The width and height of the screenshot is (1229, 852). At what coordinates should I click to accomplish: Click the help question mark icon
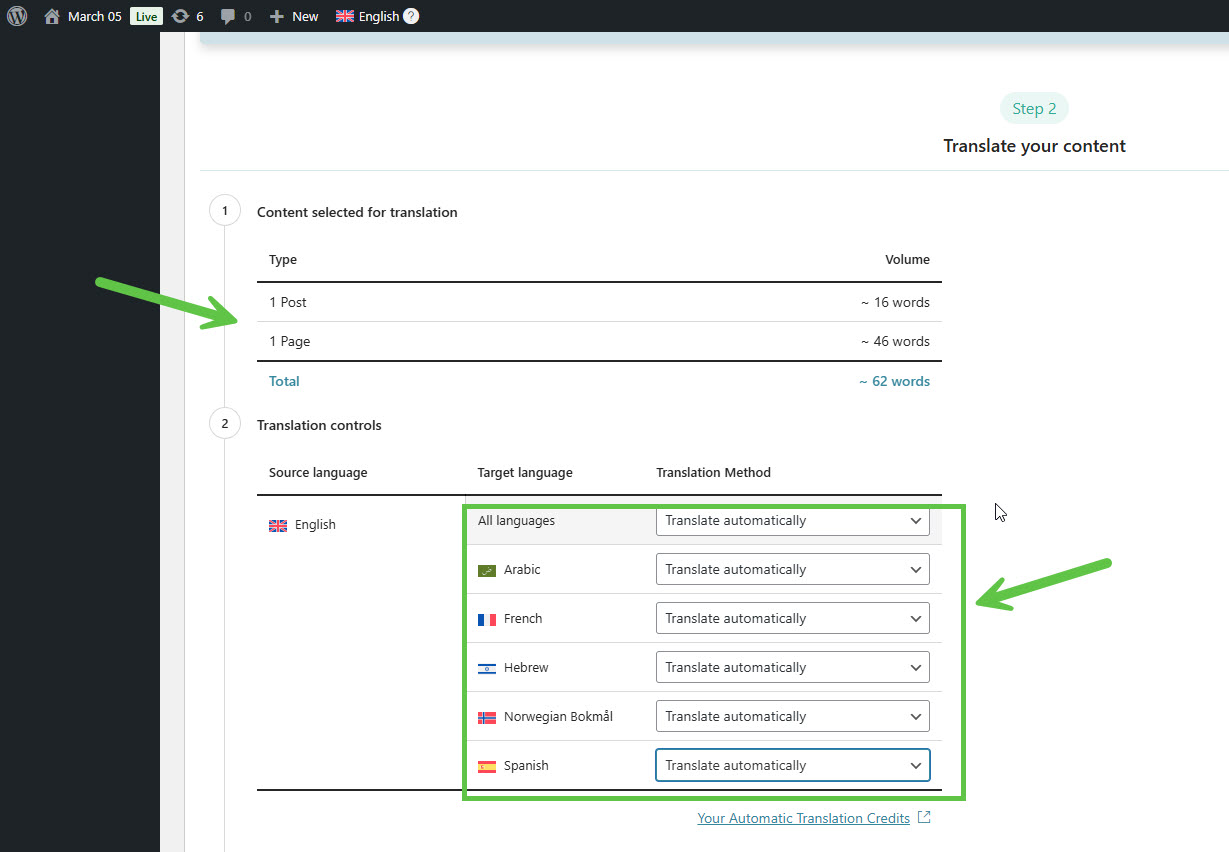pyautogui.click(x=411, y=16)
